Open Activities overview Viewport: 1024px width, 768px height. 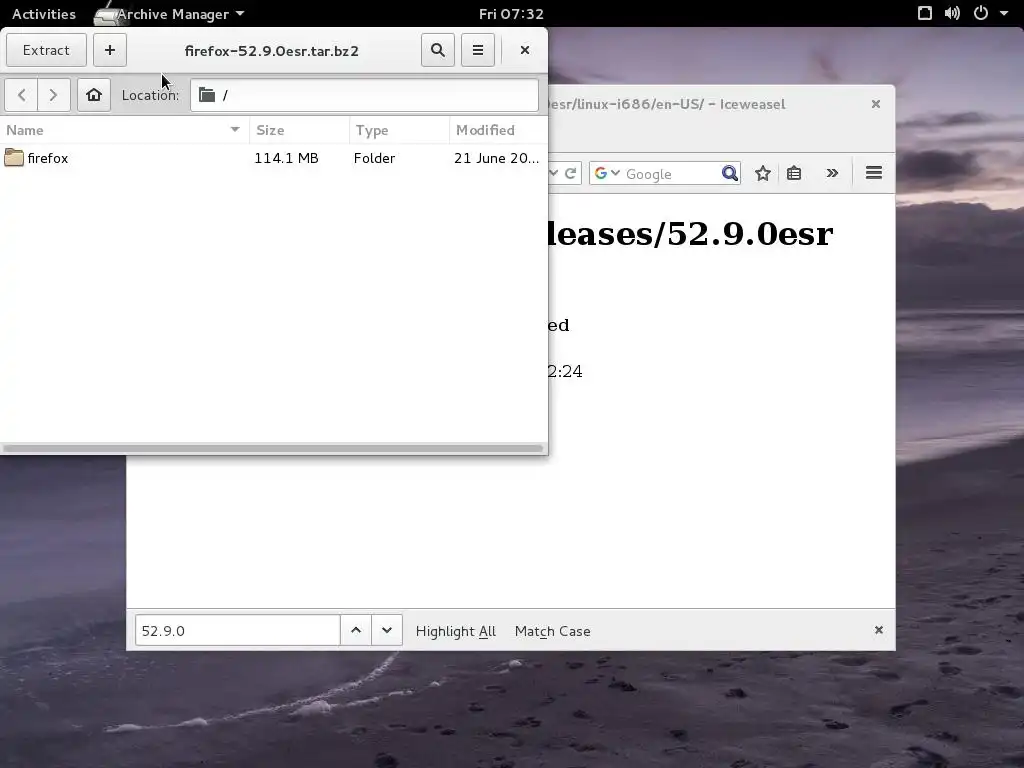coord(44,14)
